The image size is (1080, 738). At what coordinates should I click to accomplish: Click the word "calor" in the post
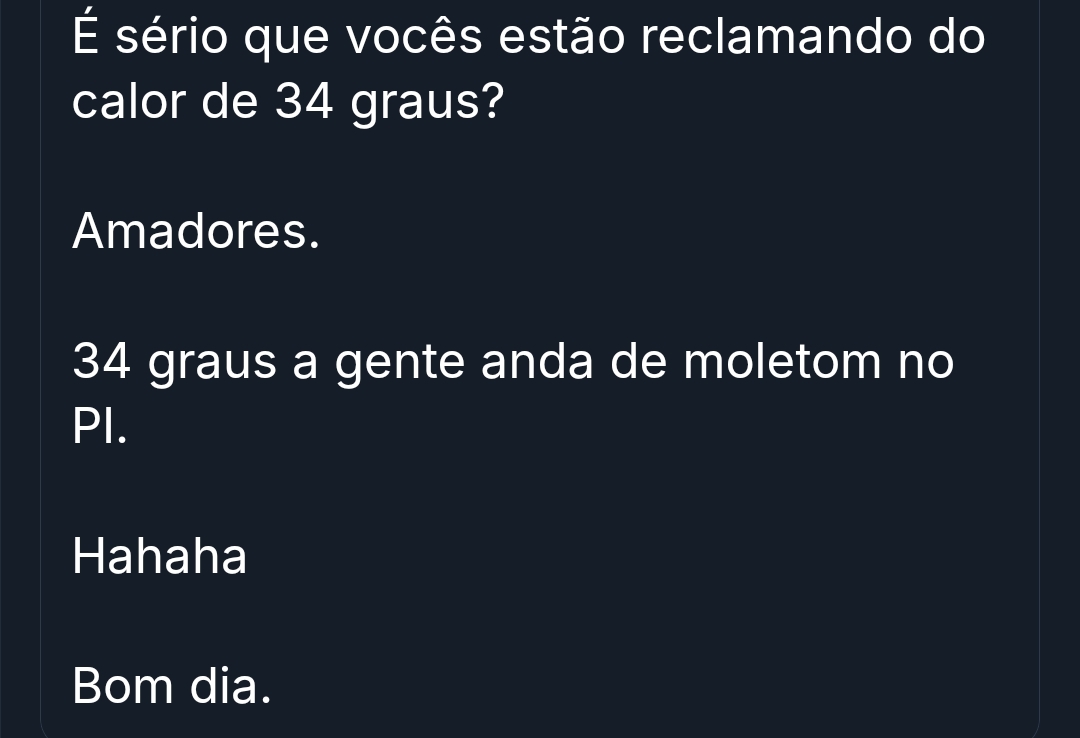coord(129,103)
